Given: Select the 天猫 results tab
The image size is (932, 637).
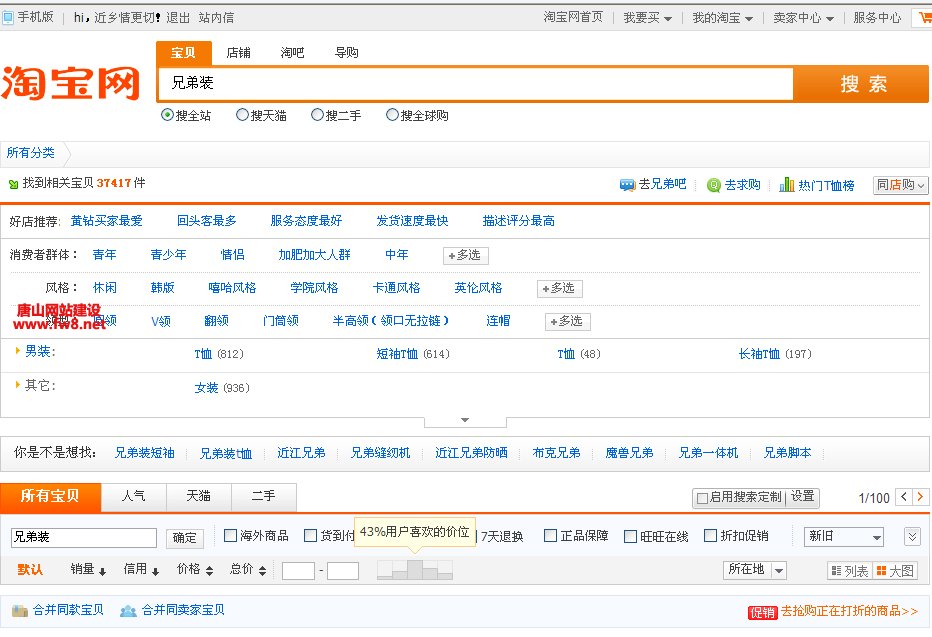Looking at the screenshot, I should tap(199, 496).
